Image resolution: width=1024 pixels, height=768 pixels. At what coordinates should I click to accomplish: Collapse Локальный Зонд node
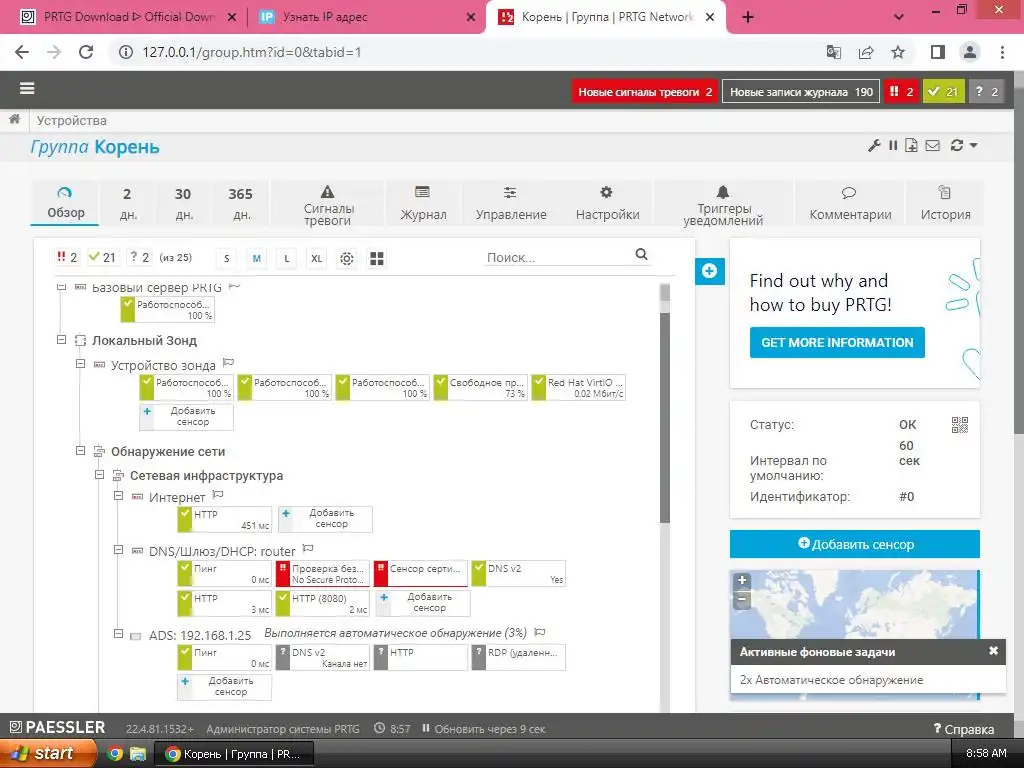pos(61,340)
